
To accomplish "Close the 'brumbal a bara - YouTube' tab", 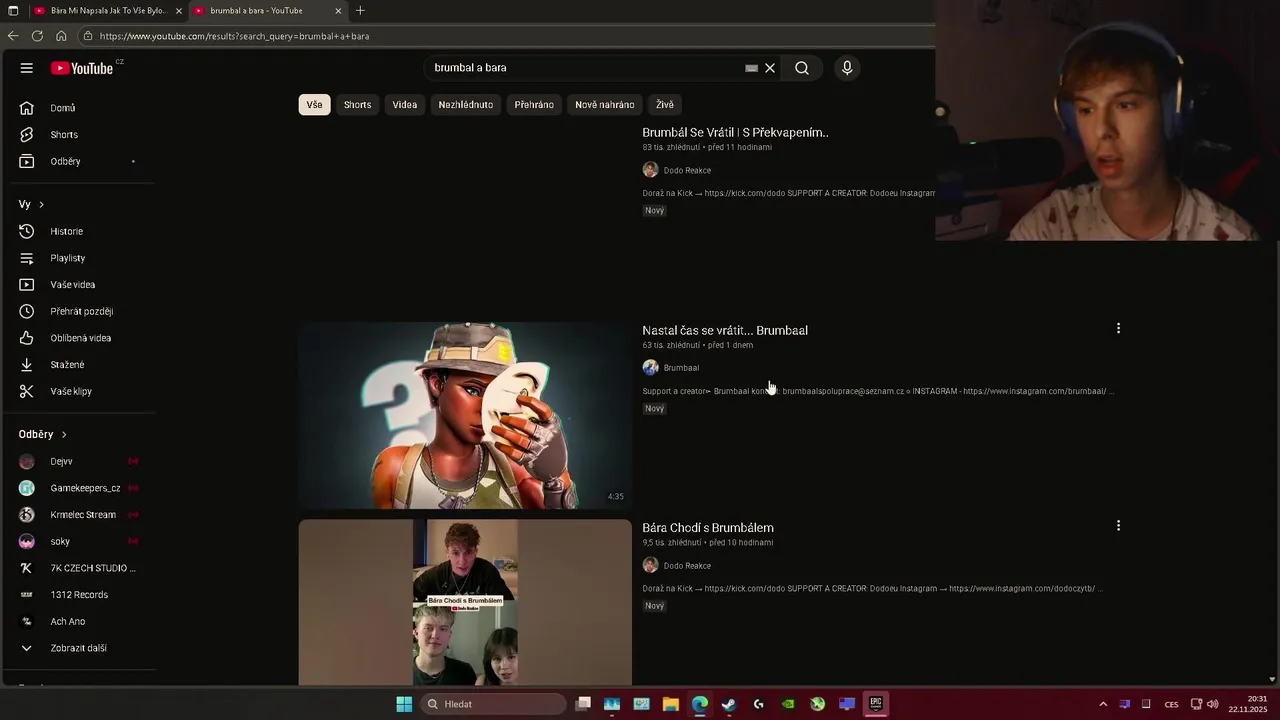I will pos(338,11).
